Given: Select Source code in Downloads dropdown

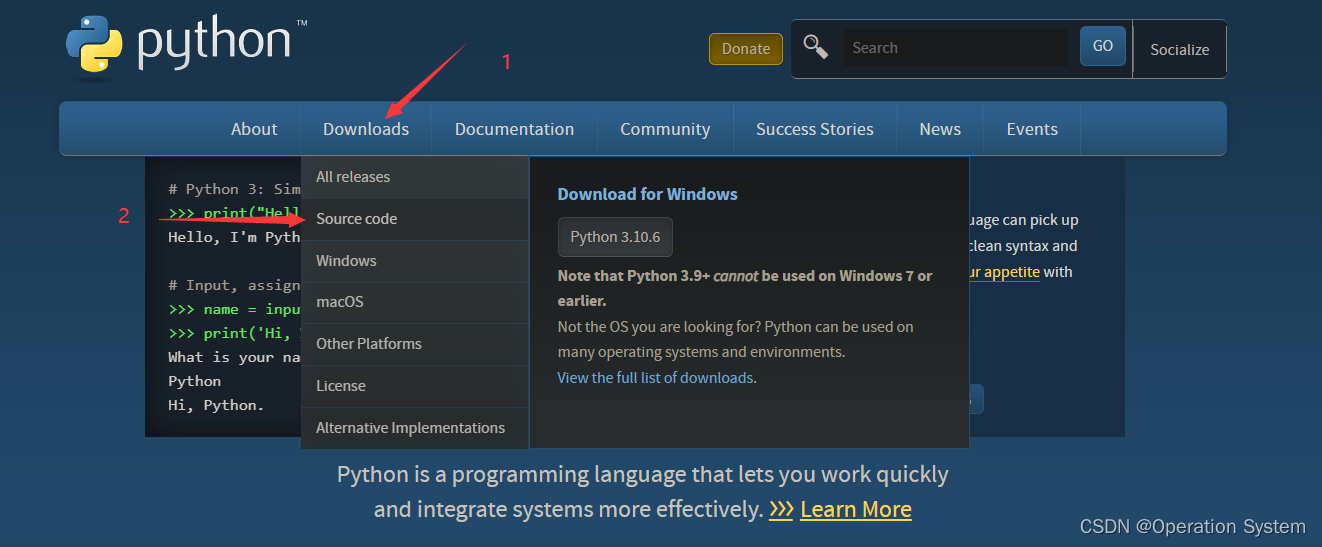Looking at the screenshot, I should 415,219.
